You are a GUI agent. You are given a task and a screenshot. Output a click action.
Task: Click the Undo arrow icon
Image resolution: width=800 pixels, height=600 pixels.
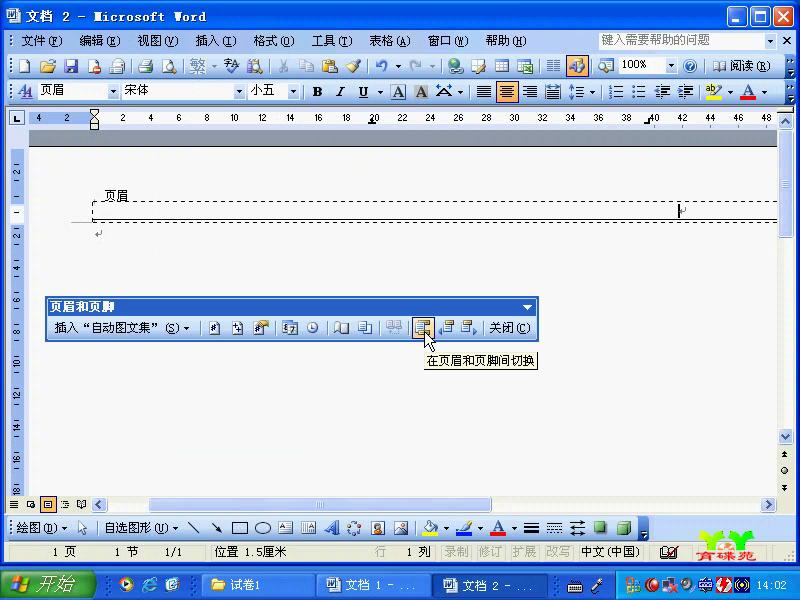pyautogui.click(x=382, y=66)
